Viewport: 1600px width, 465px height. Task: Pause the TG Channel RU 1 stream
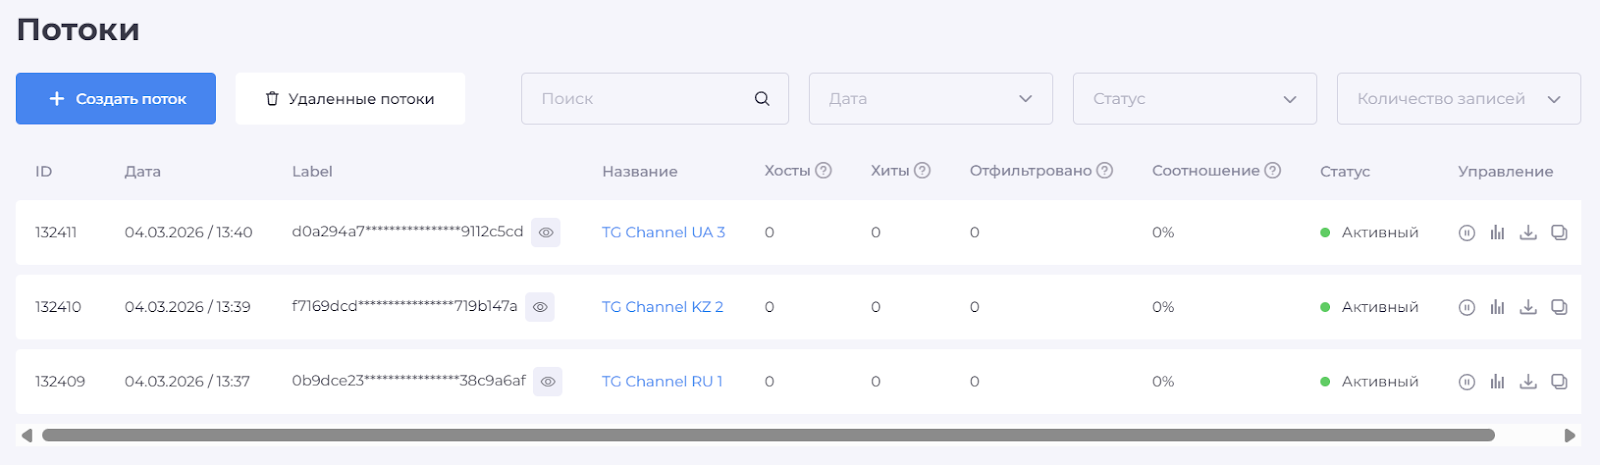[x=1466, y=382]
